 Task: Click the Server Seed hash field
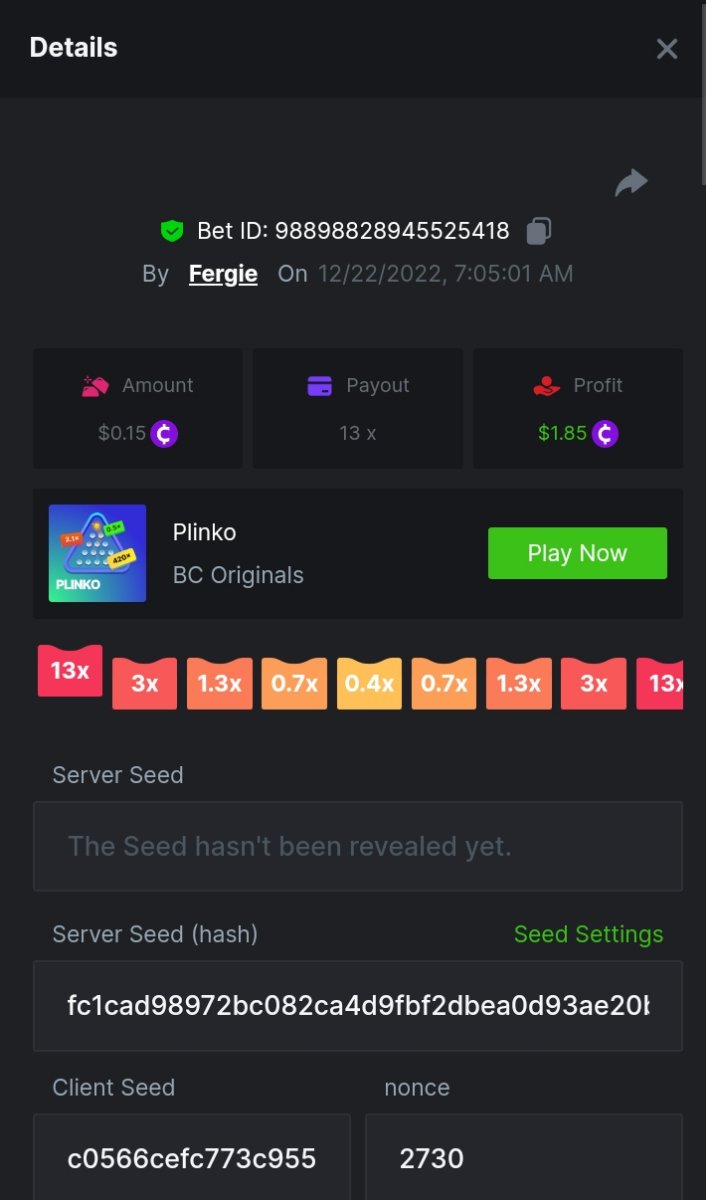pos(357,1006)
